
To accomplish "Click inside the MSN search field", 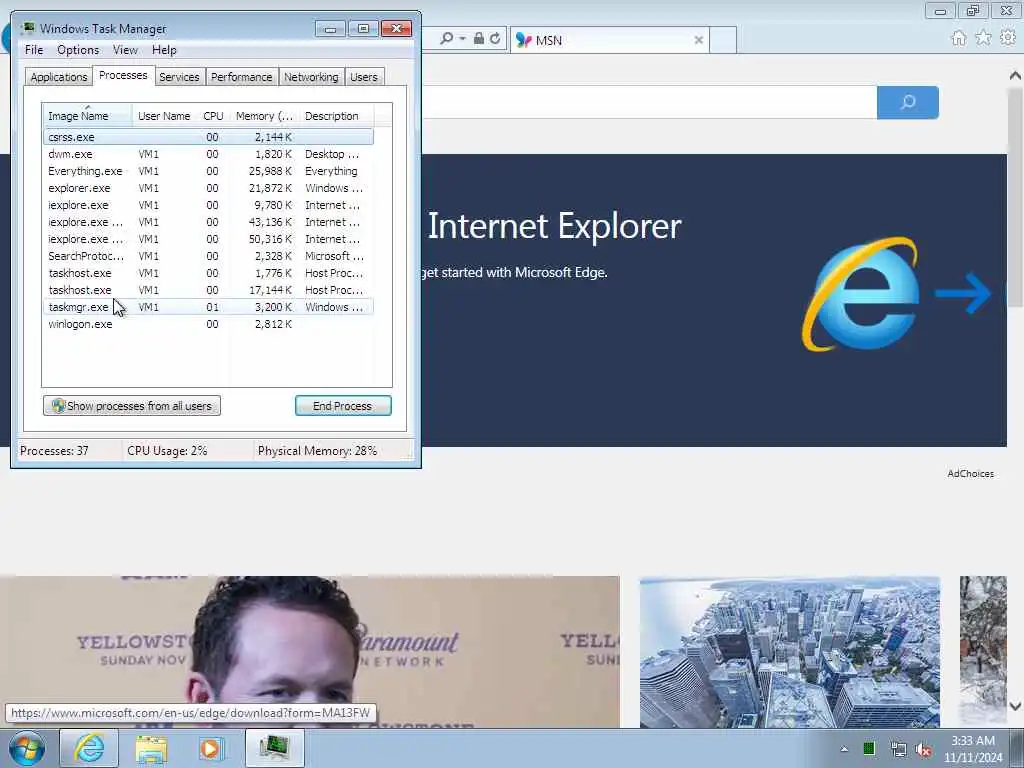I will point(649,102).
